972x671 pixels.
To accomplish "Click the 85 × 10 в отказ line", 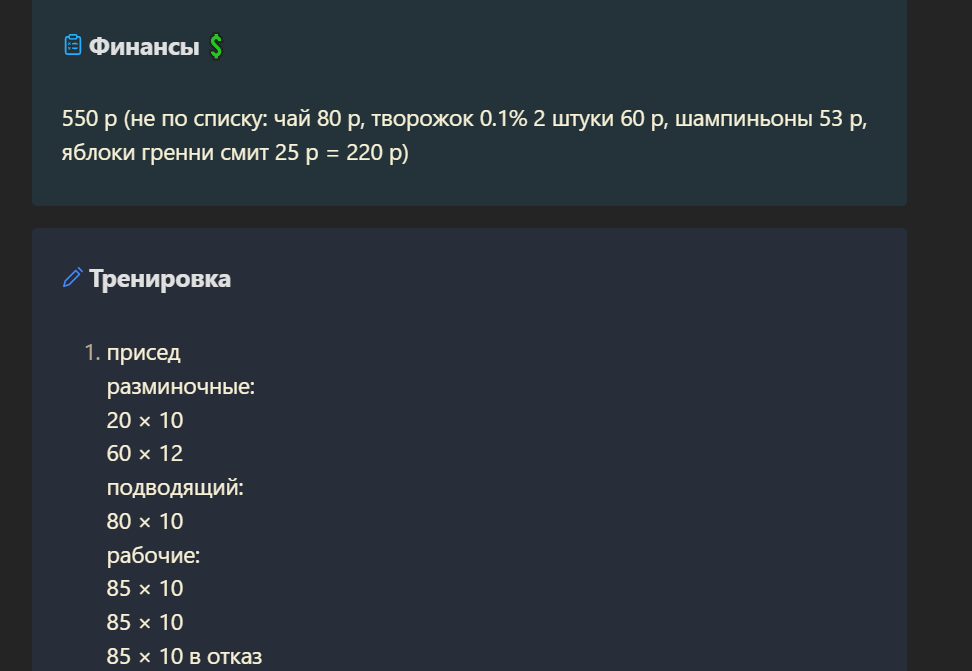I will point(185,656).
